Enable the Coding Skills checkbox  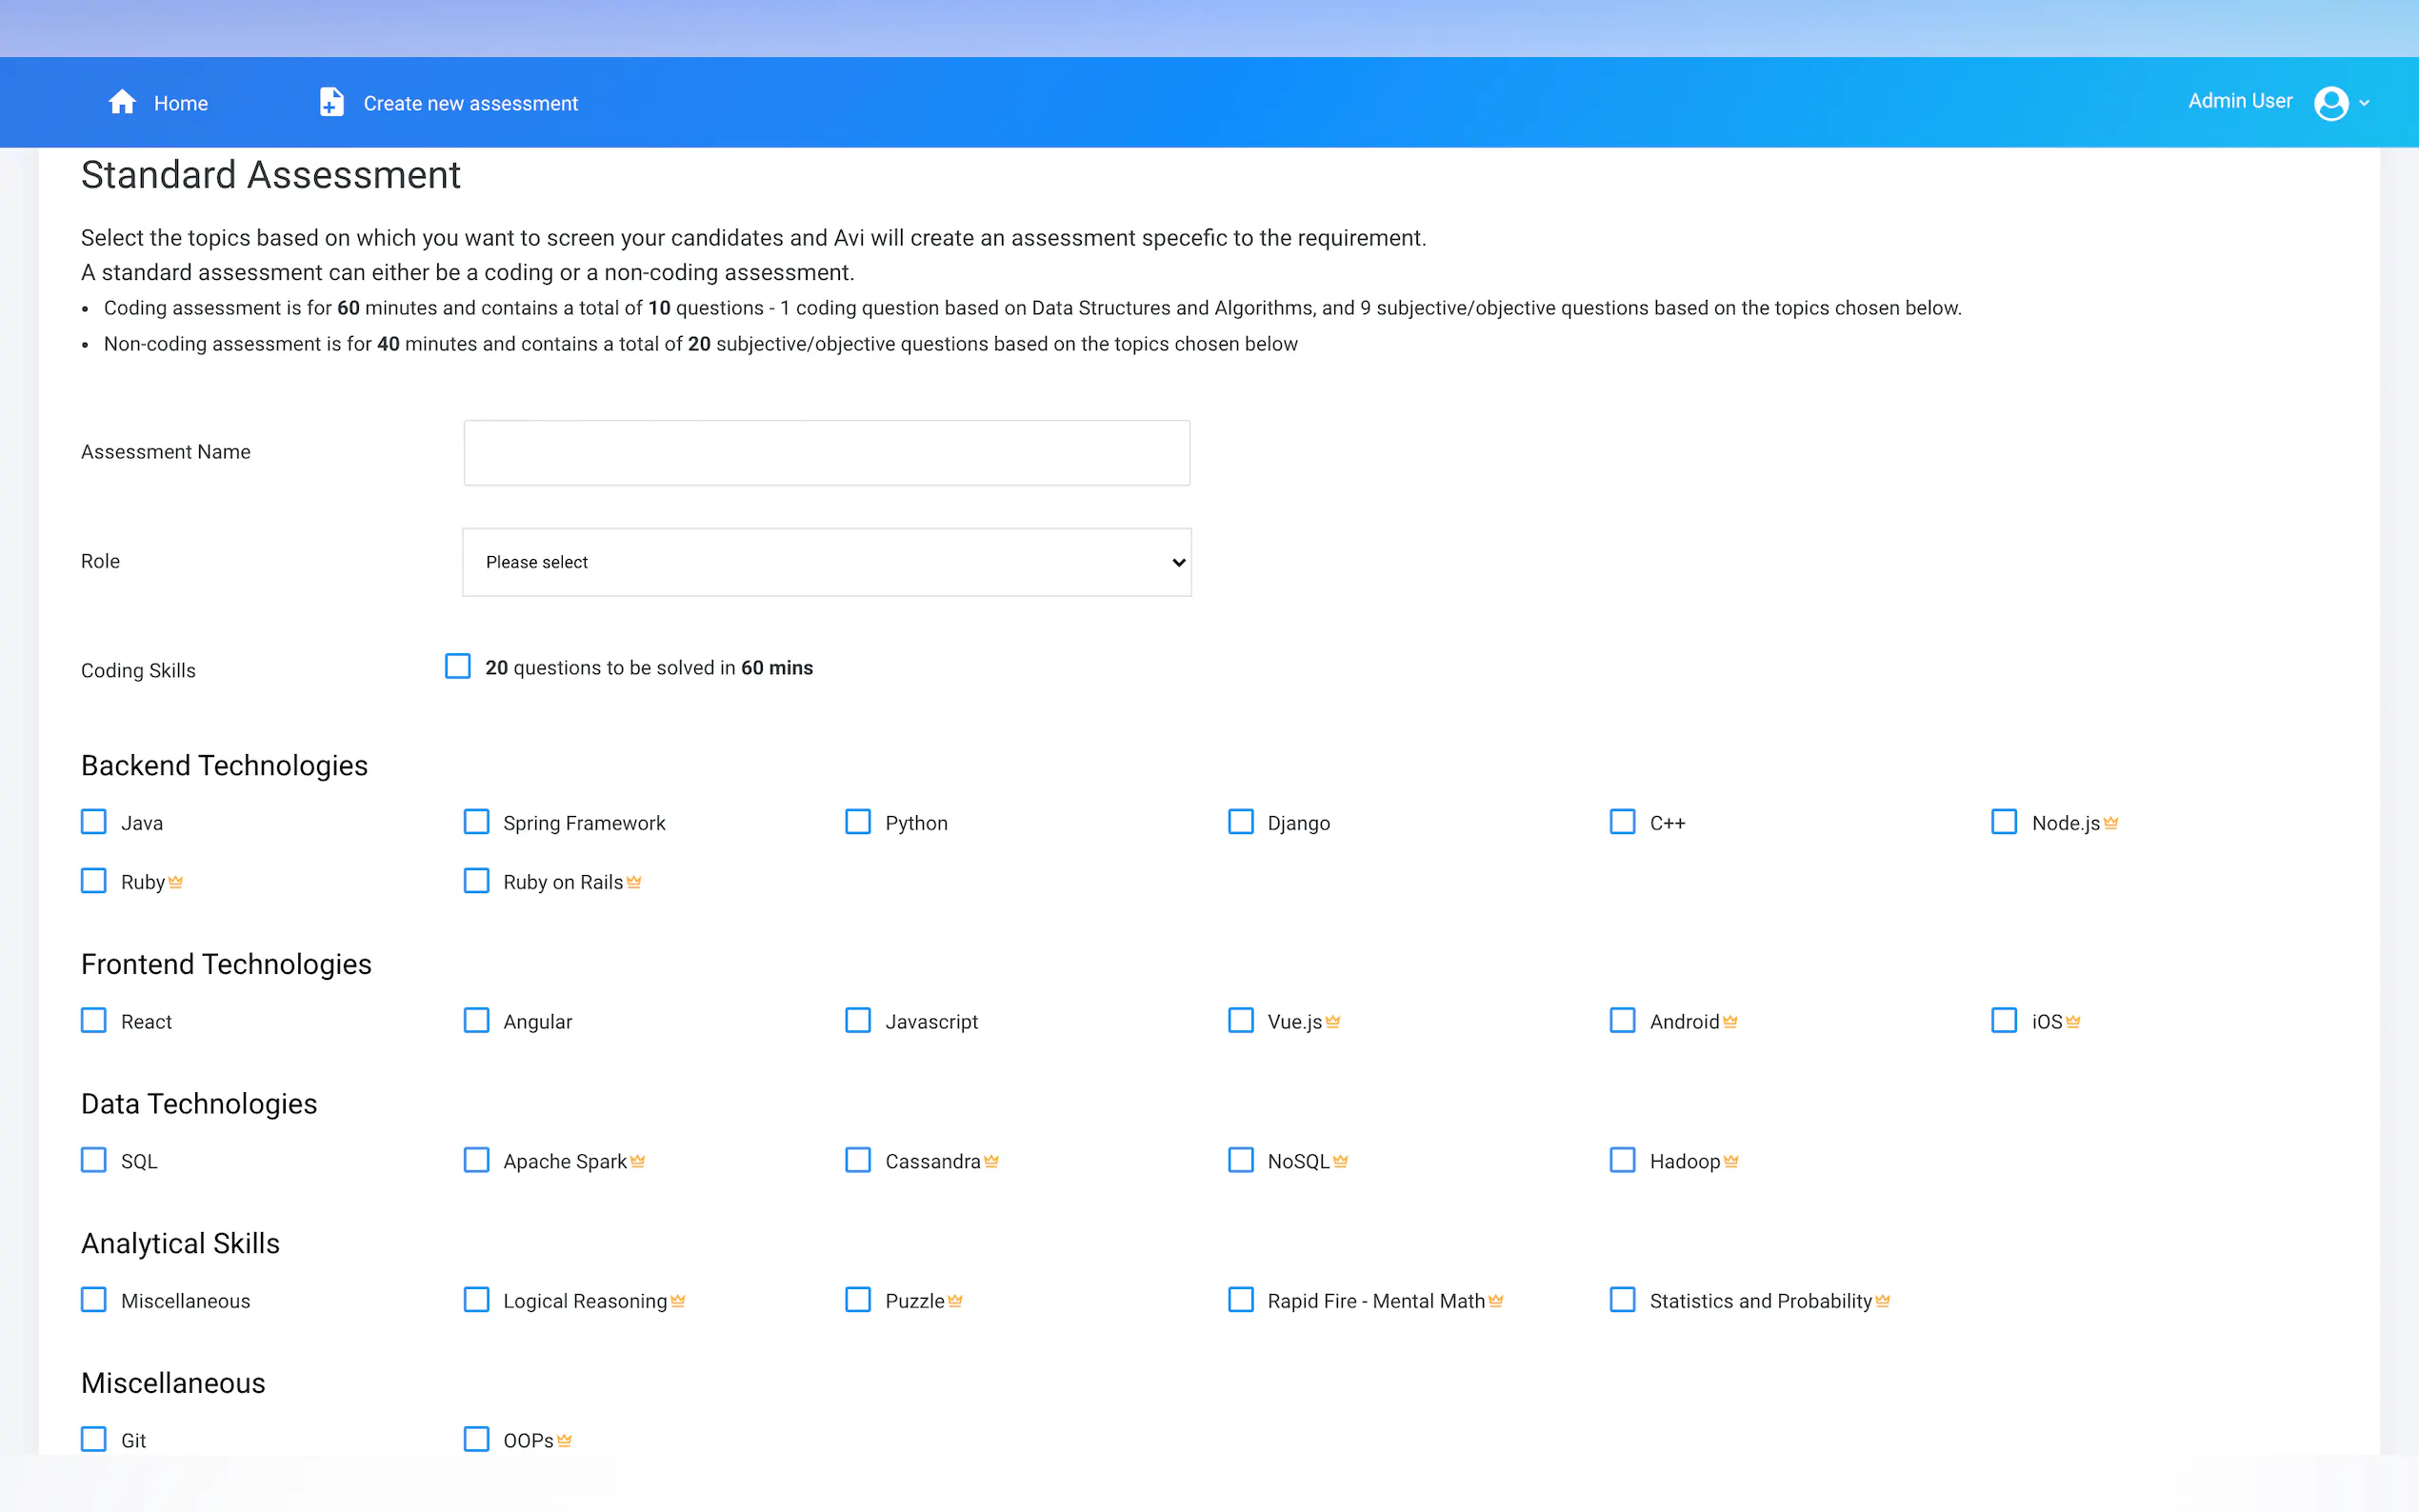click(458, 667)
